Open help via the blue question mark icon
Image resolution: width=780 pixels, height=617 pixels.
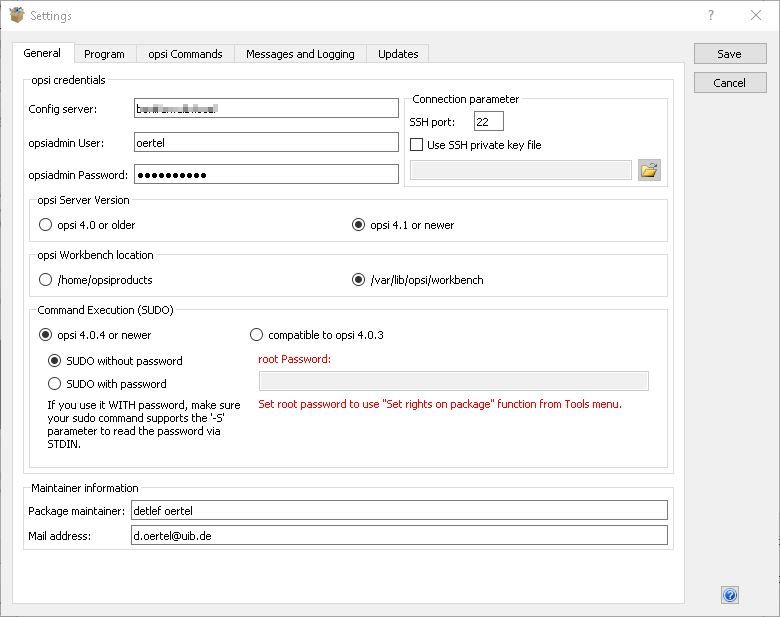(730, 595)
